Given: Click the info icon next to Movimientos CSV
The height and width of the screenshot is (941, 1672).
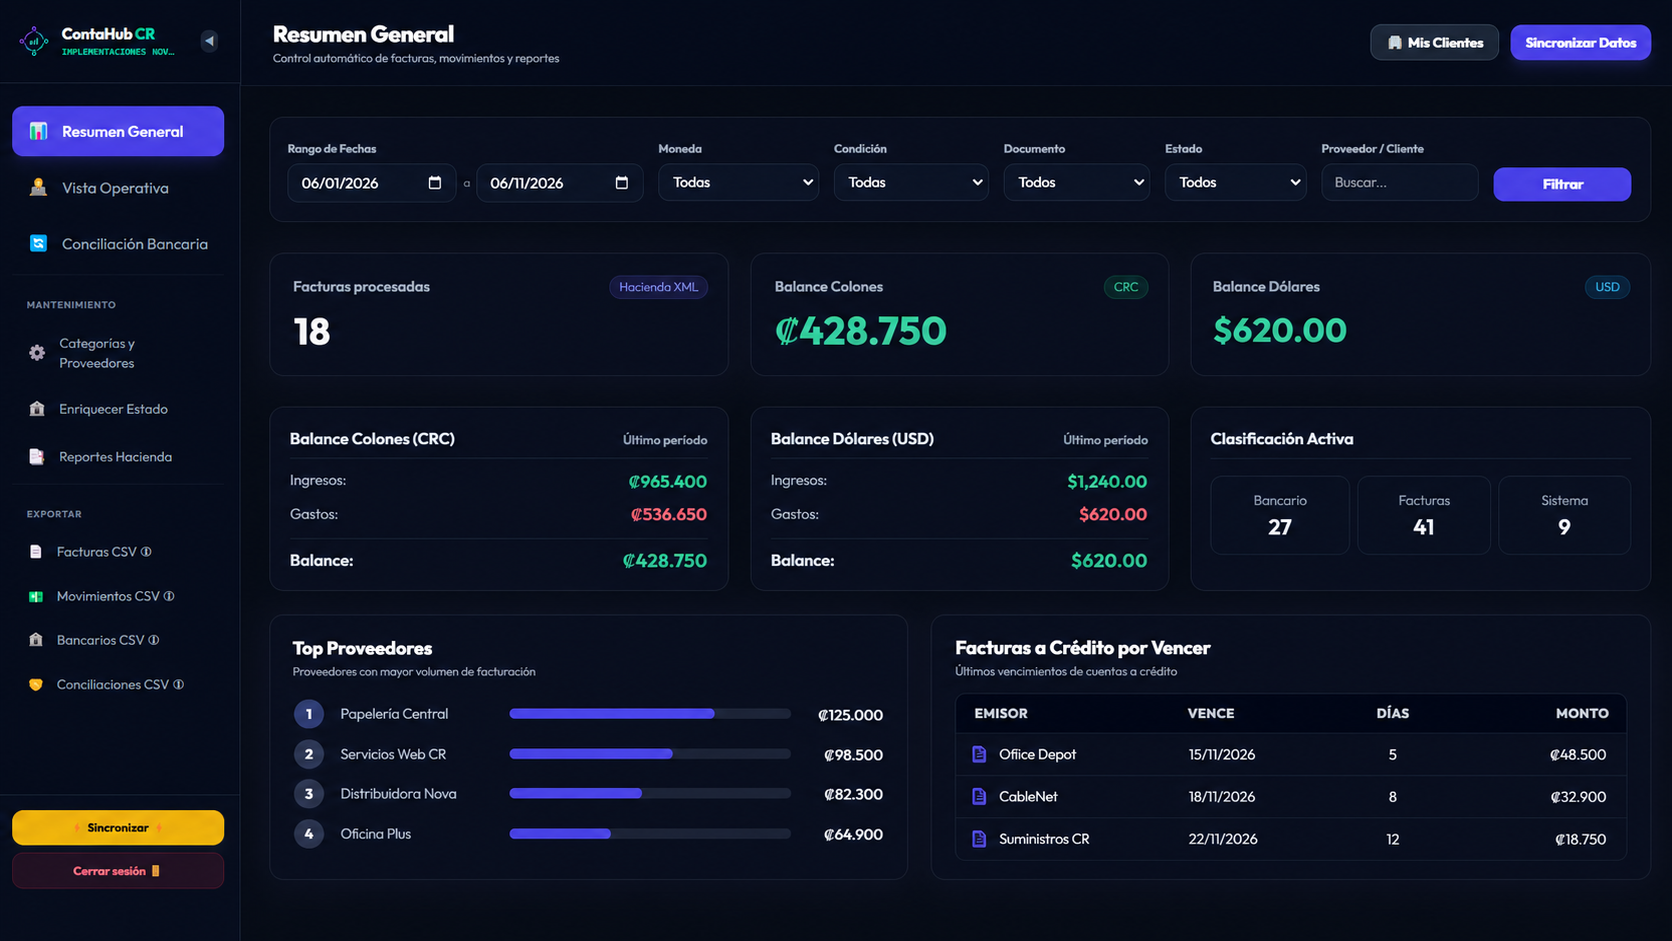Looking at the screenshot, I should point(169,596).
